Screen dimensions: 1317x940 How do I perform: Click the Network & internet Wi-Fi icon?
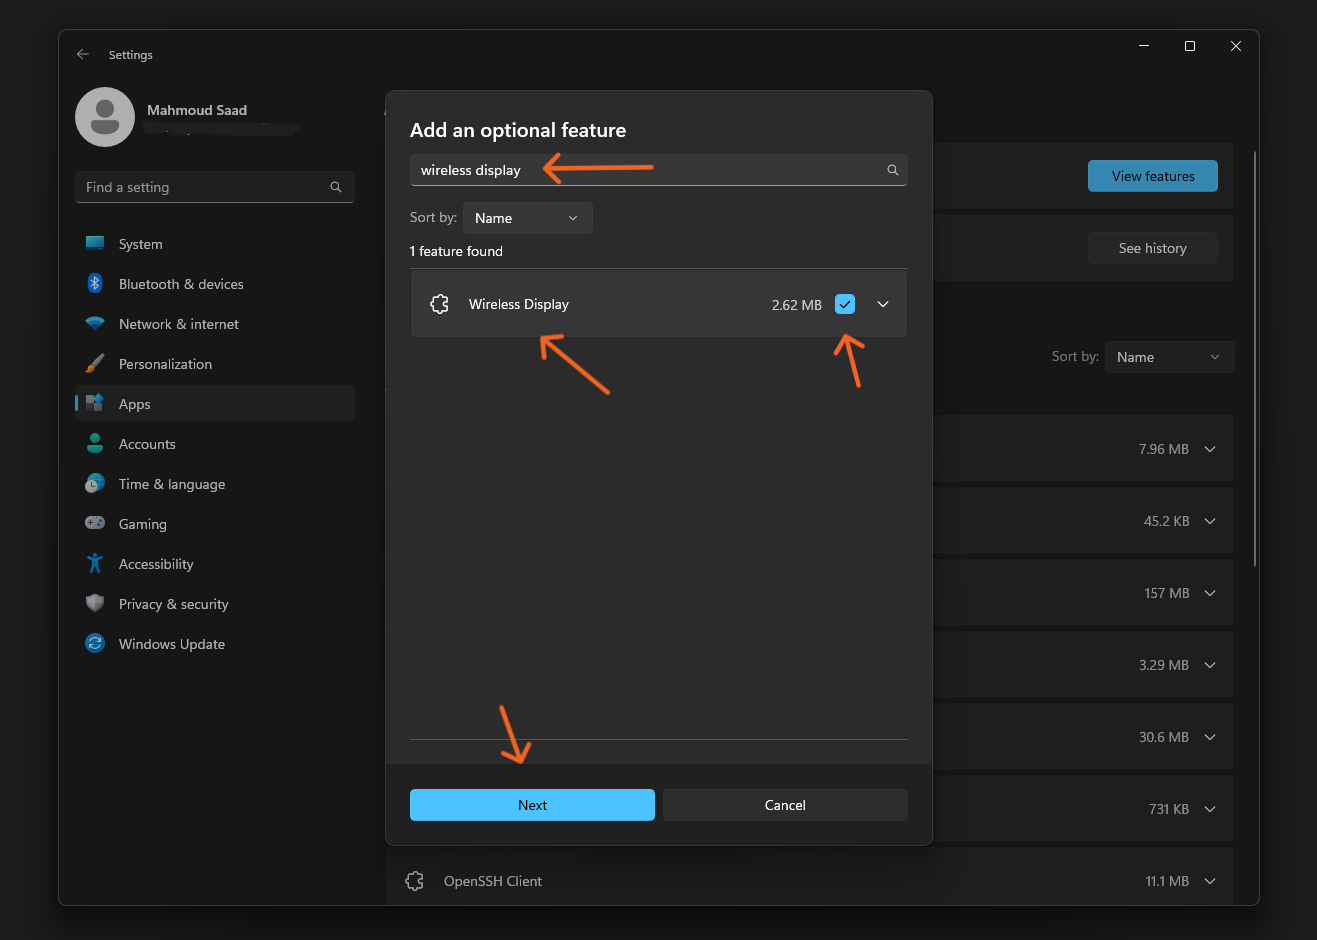coord(95,324)
